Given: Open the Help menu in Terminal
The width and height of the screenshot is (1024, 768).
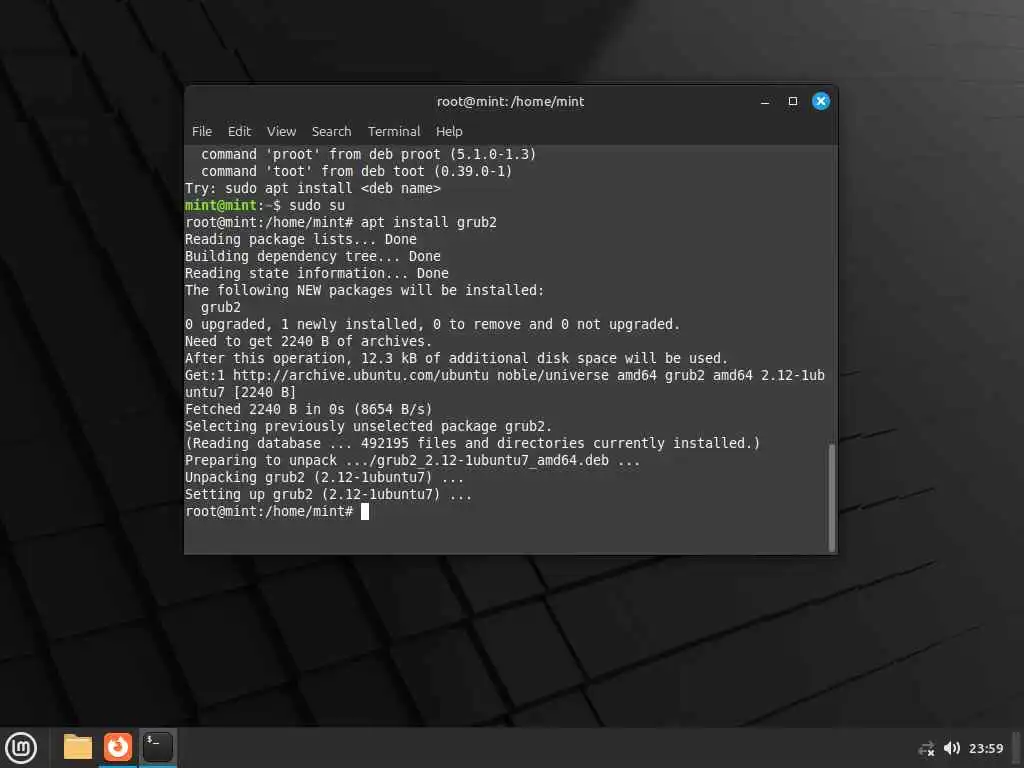Looking at the screenshot, I should click(x=449, y=131).
